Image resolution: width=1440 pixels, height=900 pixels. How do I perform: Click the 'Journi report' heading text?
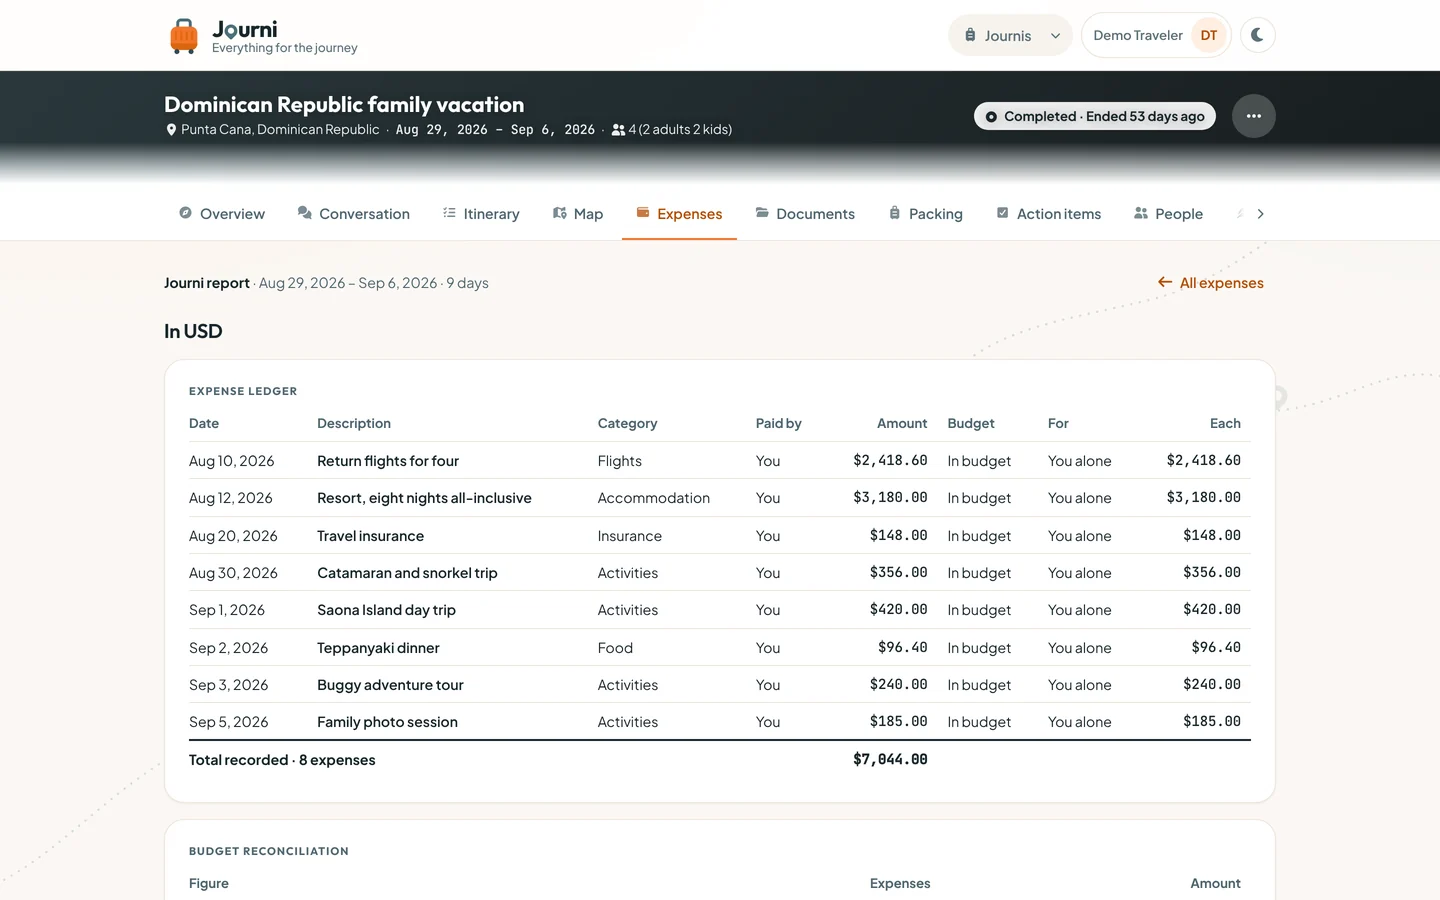pos(207,283)
